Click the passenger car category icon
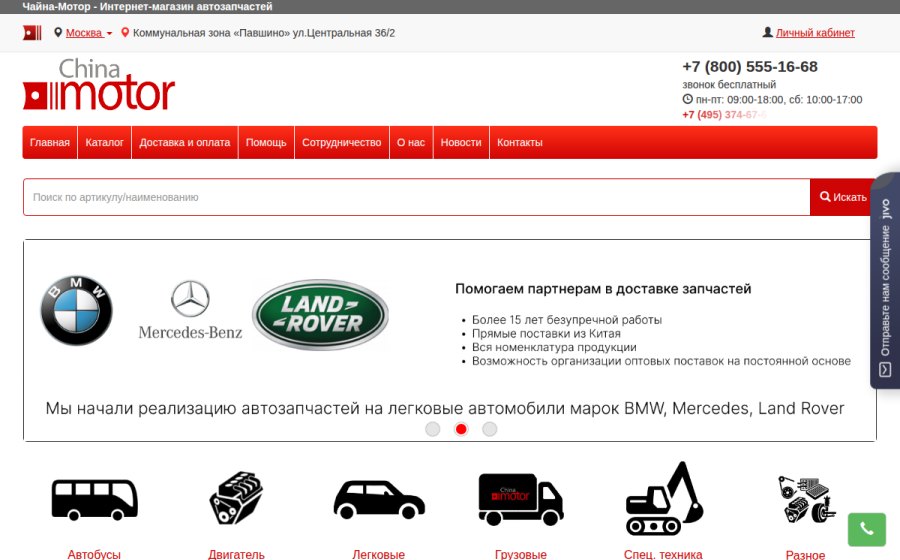 pyautogui.click(x=379, y=500)
